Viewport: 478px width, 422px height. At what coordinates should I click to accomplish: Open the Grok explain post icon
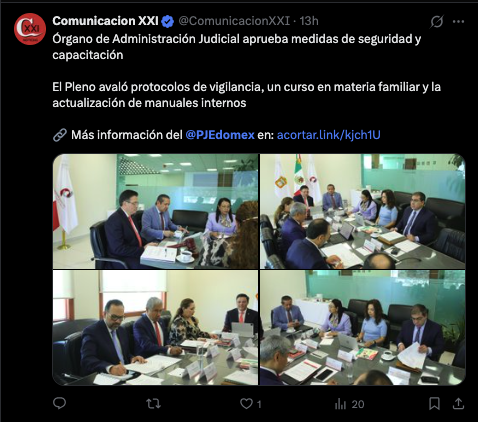(x=436, y=22)
